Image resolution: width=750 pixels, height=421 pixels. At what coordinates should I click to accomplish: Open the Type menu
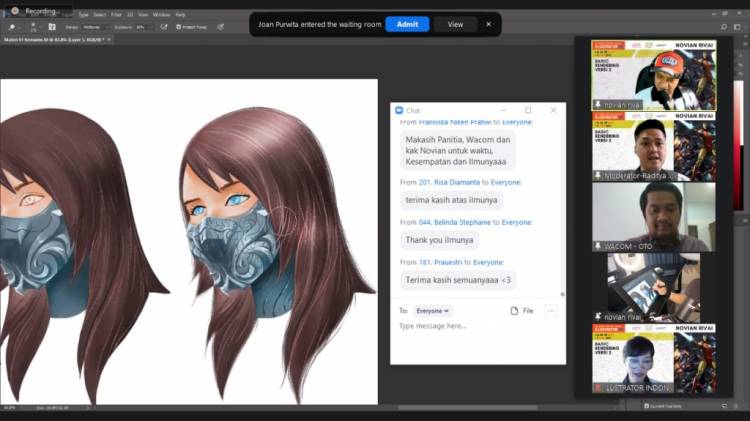[x=84, y=15]
